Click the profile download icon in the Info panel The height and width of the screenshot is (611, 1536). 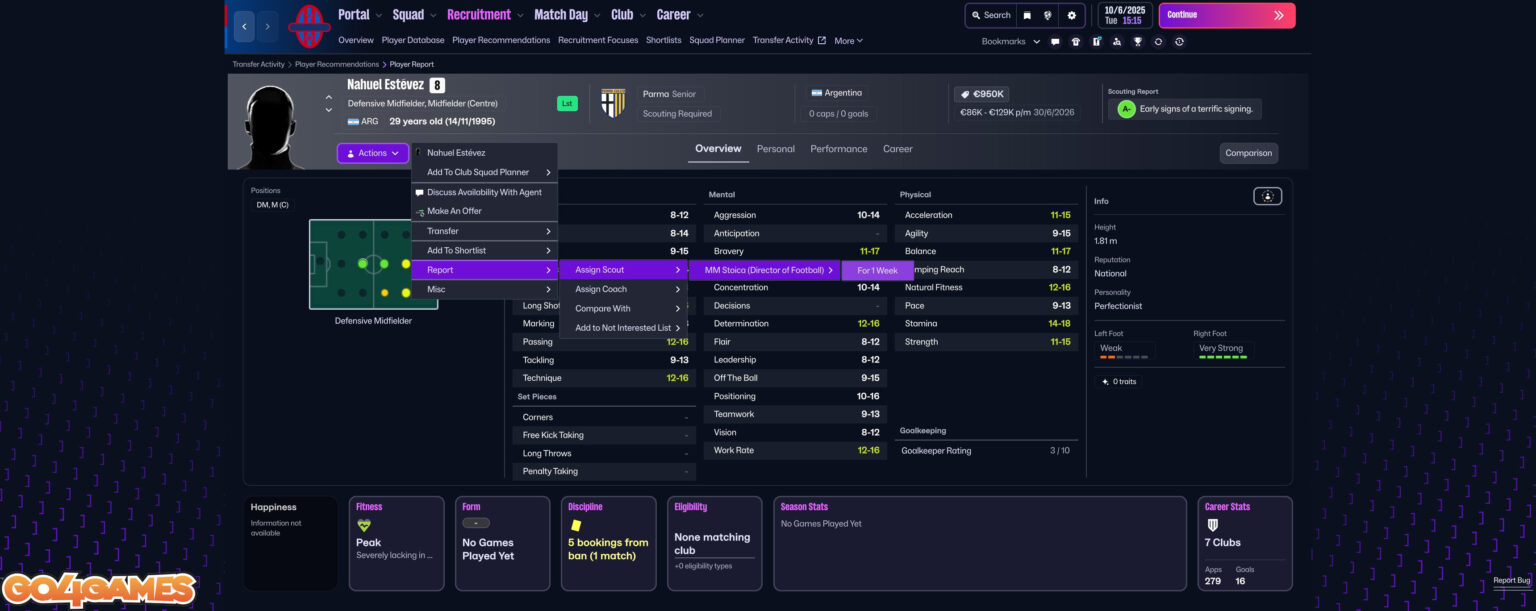tap(1267, 196)
